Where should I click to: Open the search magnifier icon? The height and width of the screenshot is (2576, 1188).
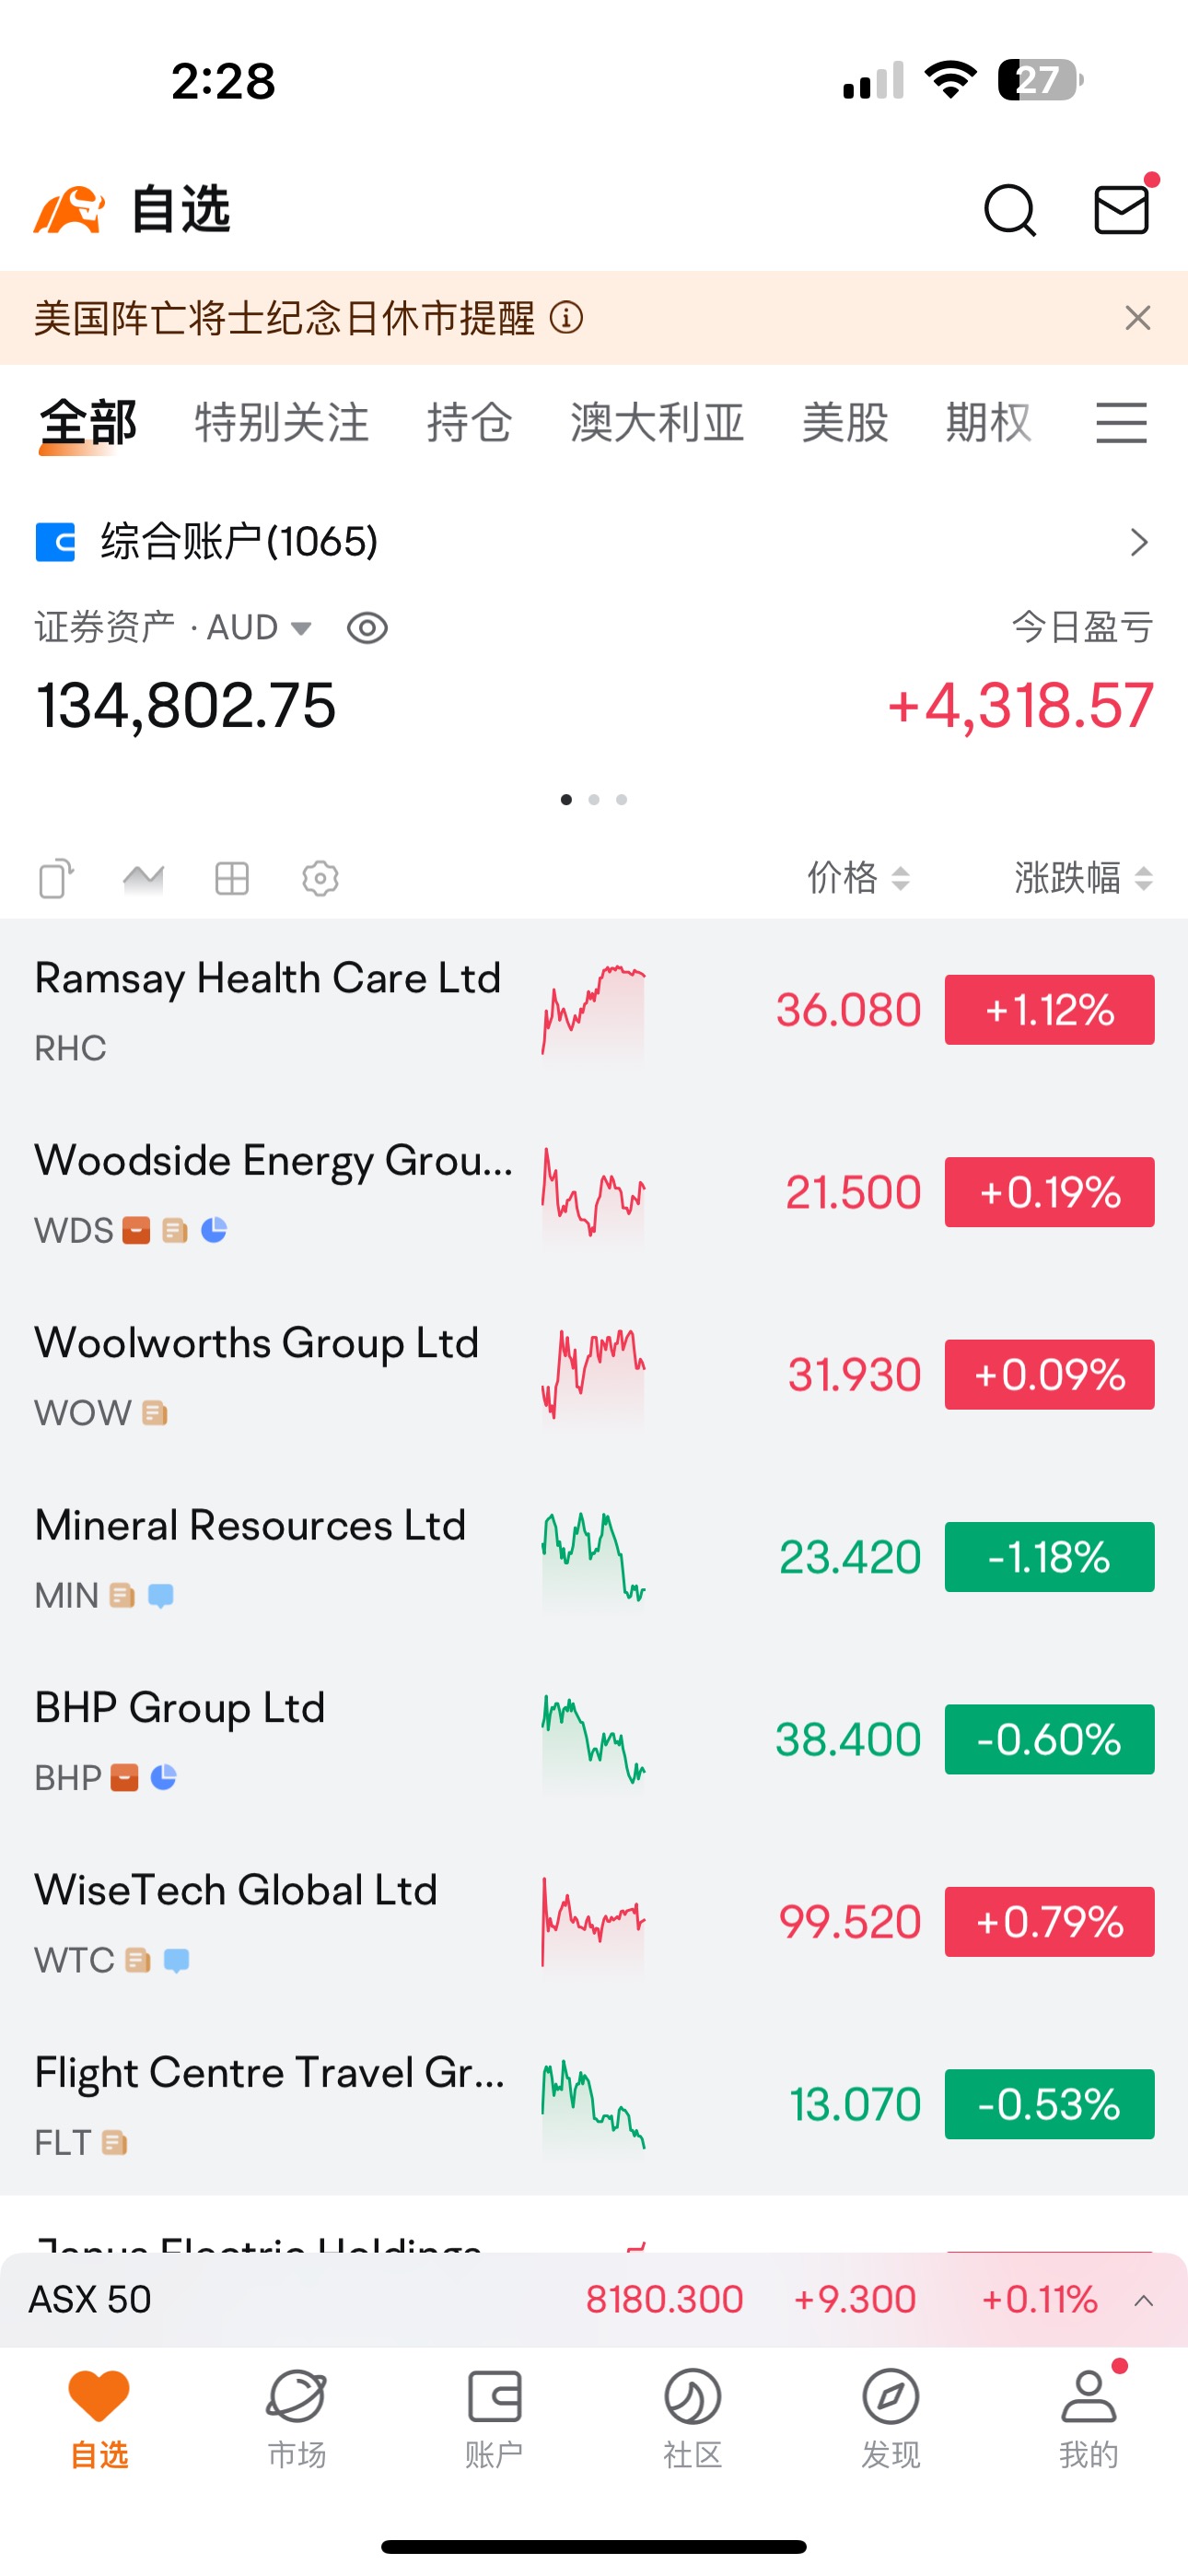pyautogui.click(x=1010, y=210)
